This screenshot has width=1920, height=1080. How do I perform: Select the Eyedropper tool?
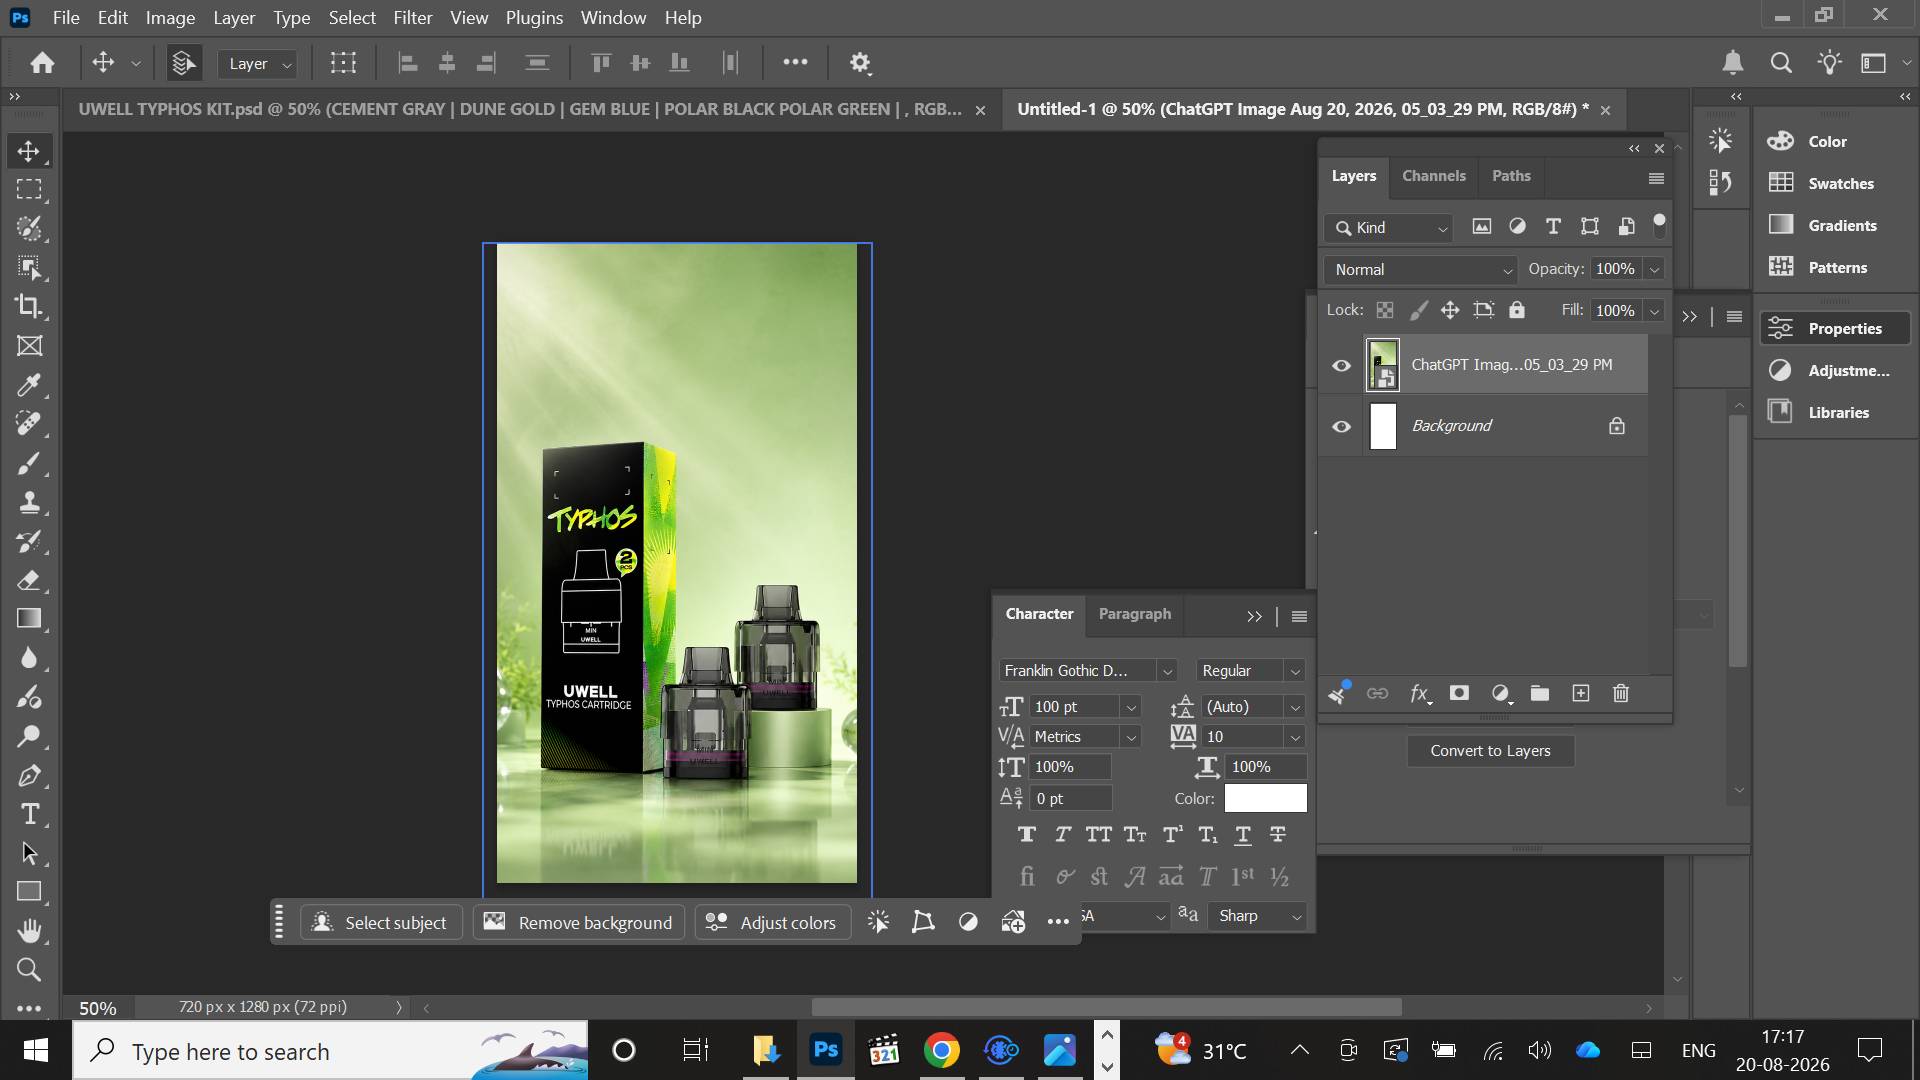(29, 384)
